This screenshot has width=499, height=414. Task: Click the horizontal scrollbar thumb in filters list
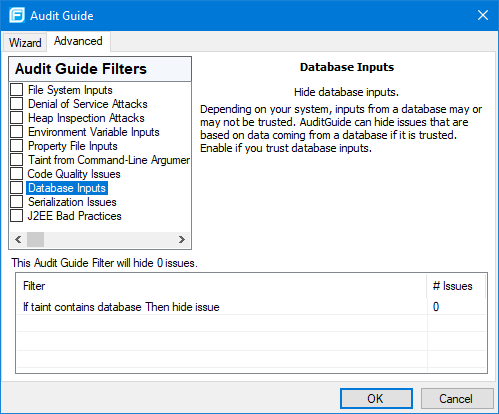coord(35,239)
